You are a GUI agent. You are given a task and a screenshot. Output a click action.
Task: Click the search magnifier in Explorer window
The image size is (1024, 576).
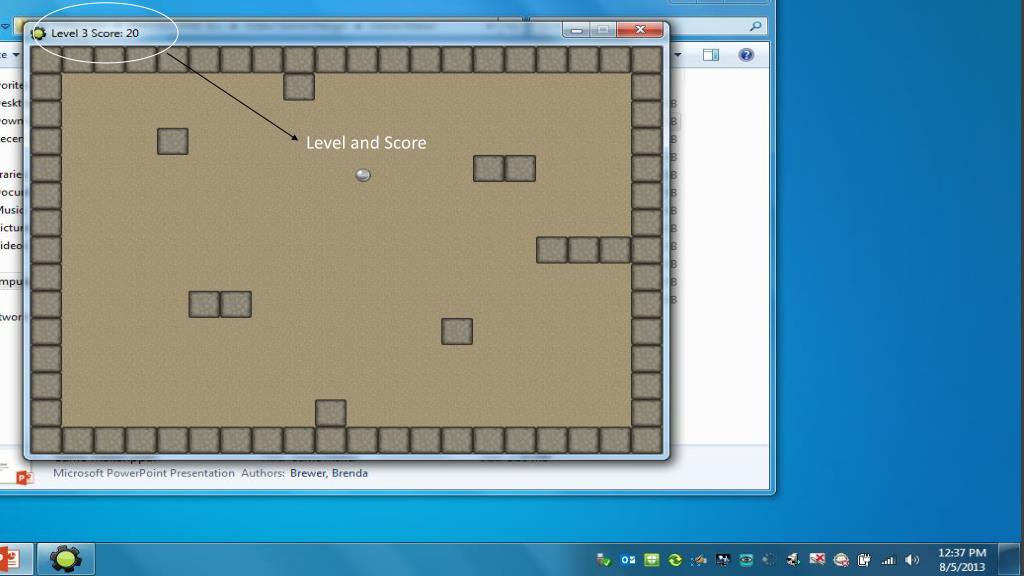tap(756, 26)
